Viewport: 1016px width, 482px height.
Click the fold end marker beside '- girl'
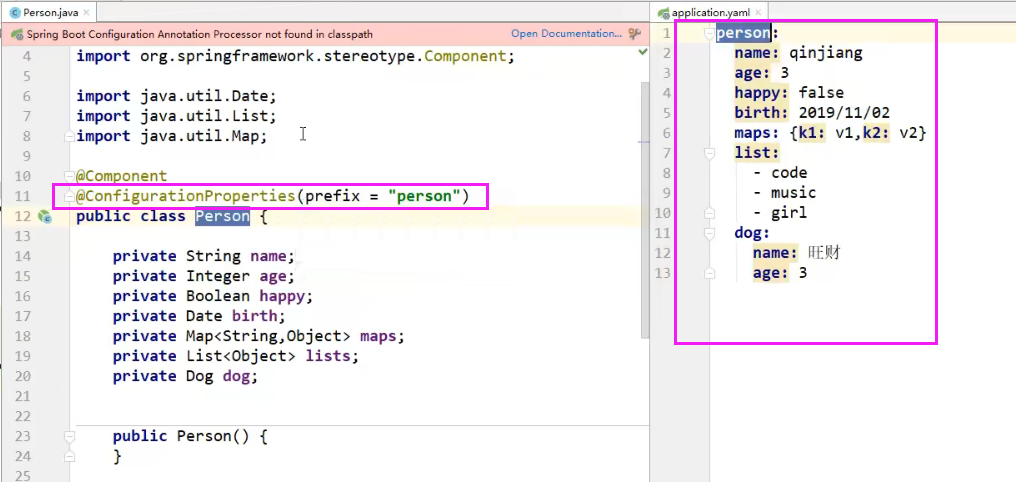pyautogui.click(x=709, y=213)
